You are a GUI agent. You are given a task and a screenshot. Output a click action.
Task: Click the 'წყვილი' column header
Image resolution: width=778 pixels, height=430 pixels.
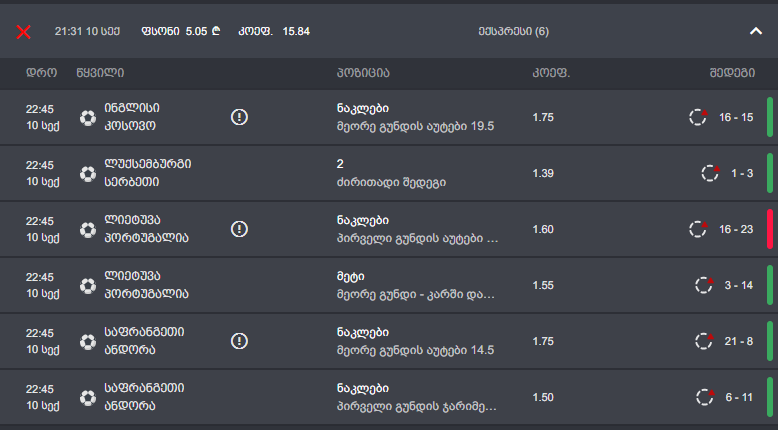[100, 73]
